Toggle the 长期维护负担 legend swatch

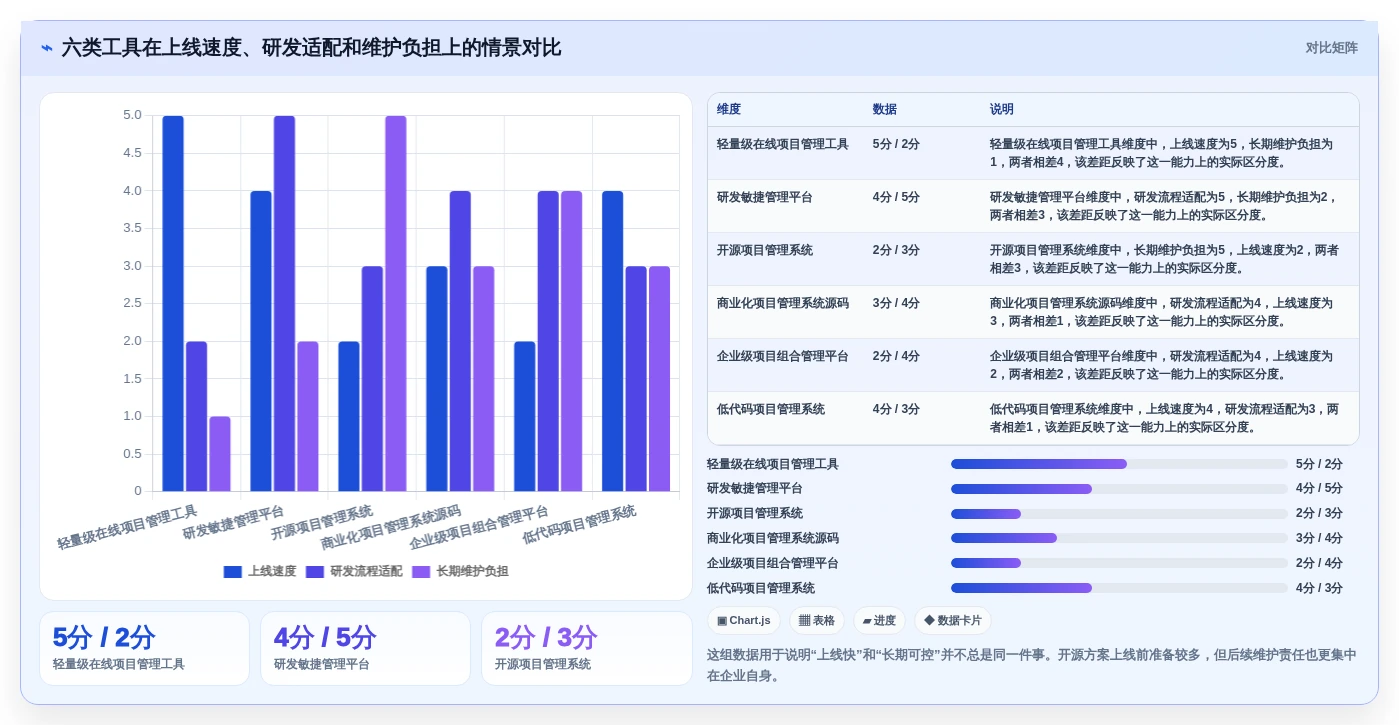pos(421,572)
